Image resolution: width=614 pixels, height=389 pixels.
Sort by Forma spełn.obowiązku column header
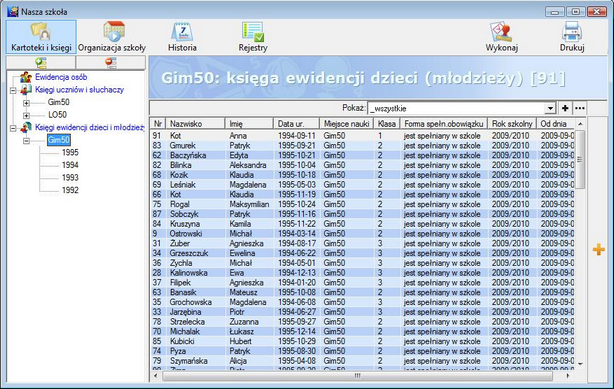click(444, 124)
